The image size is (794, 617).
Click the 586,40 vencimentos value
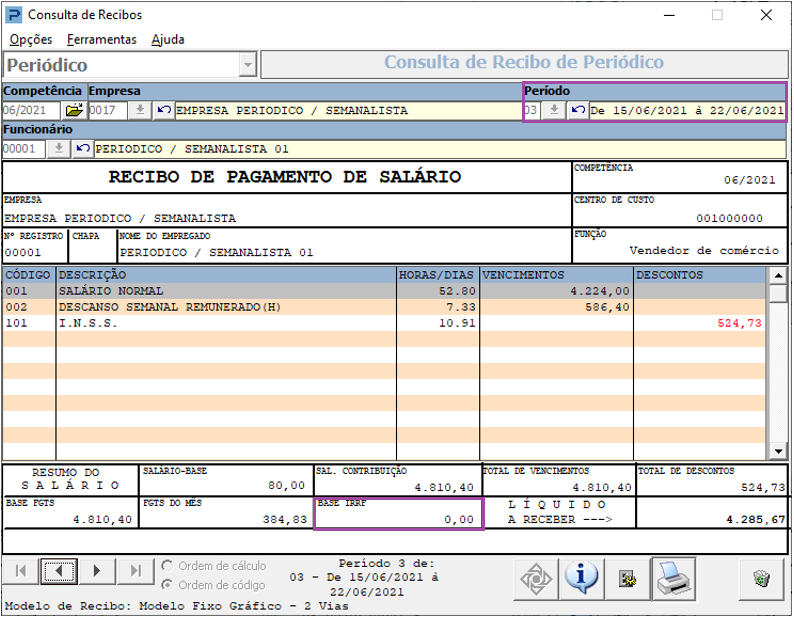point(607,307)
